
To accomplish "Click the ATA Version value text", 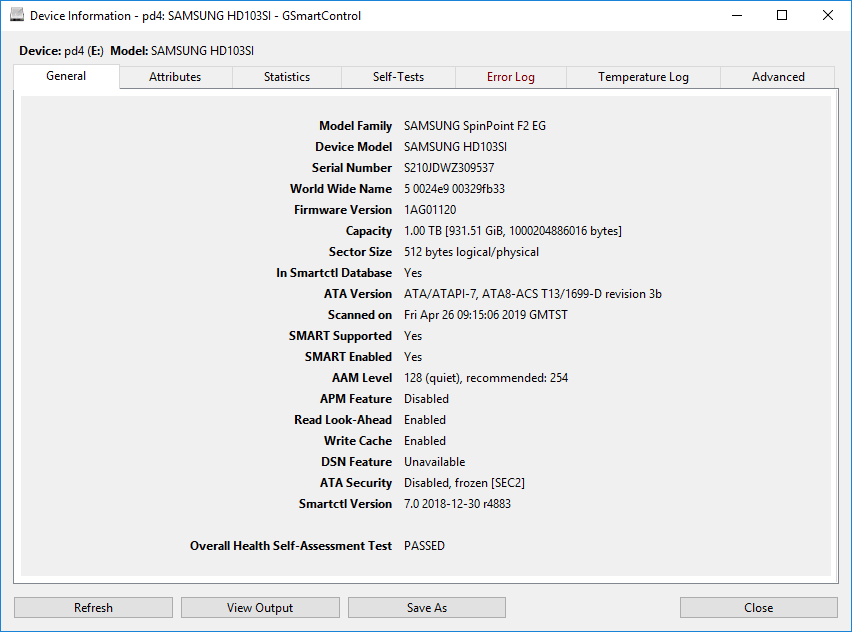I will (x=532, y=294).
